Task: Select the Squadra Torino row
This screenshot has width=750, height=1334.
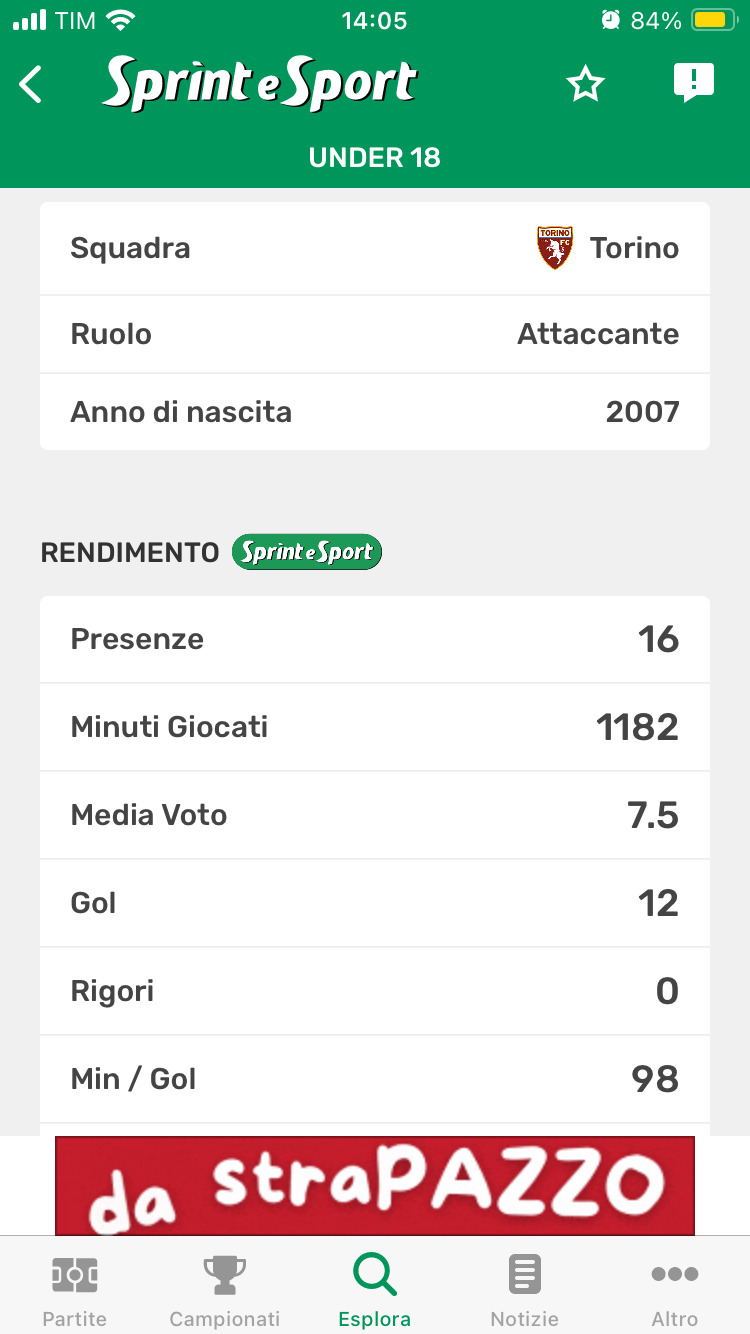Action: pyautogui.click(x=375, y=248)
